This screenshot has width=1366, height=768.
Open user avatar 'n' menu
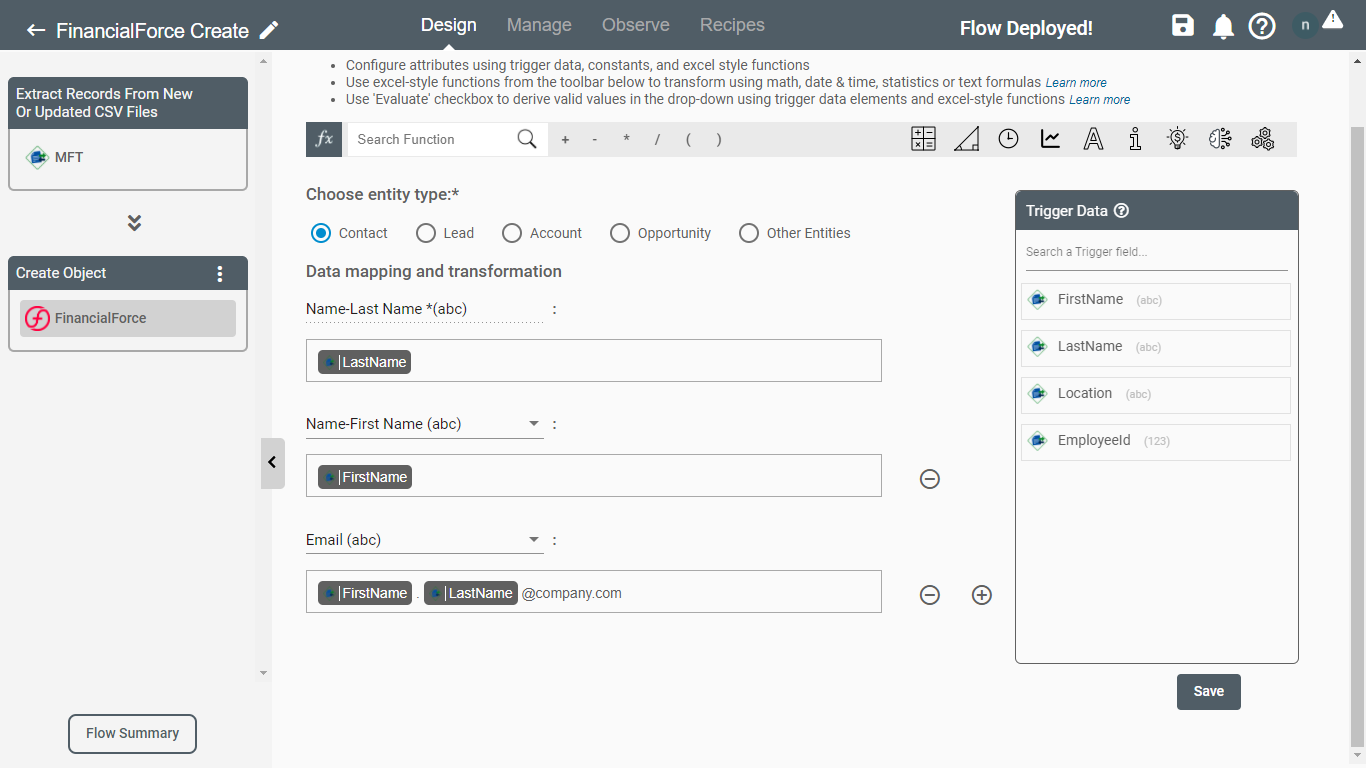click(x=1305, y=26)
